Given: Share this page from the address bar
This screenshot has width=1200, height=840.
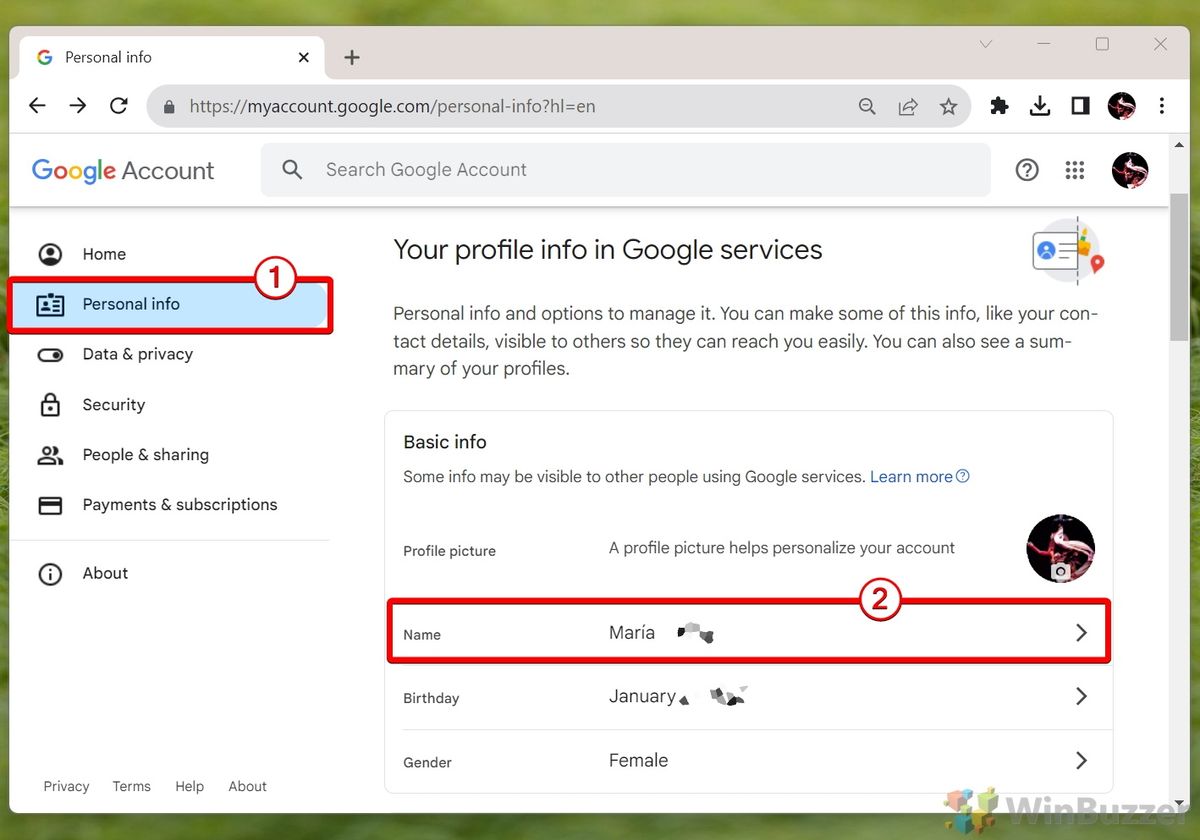Looking at the screenshot, I should click(x=908, y=106).
